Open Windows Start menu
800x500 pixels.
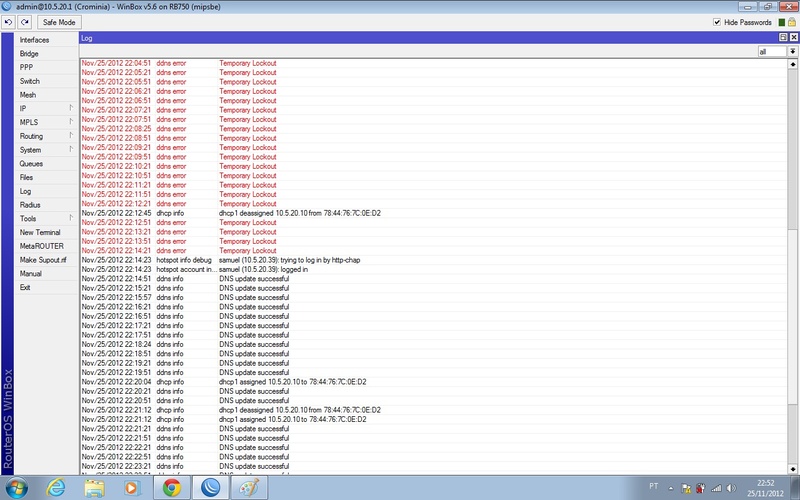16,488
